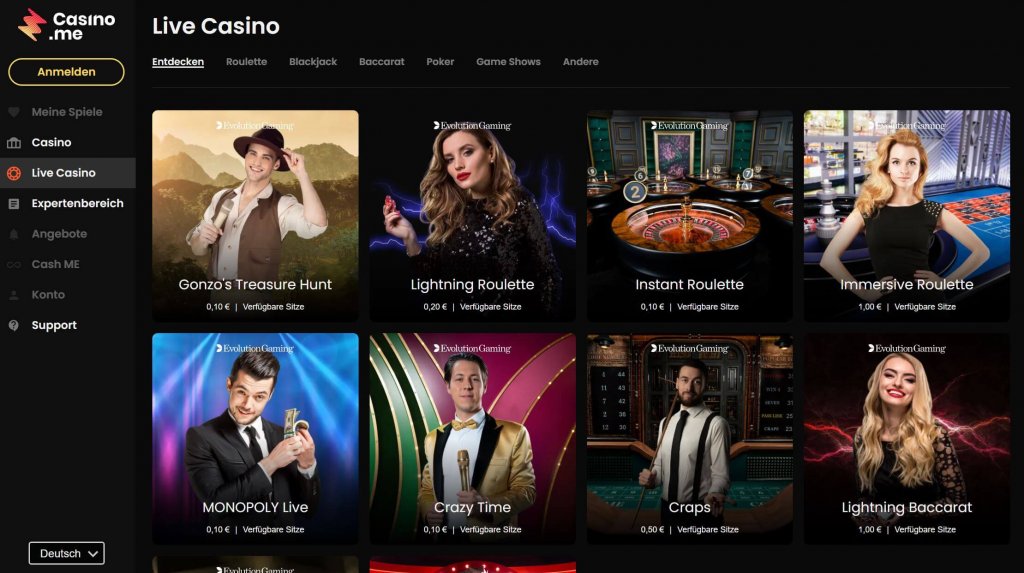The image size is (1024, 573).
Task: Switch to the Roulette tab
Action: (246, 61)
